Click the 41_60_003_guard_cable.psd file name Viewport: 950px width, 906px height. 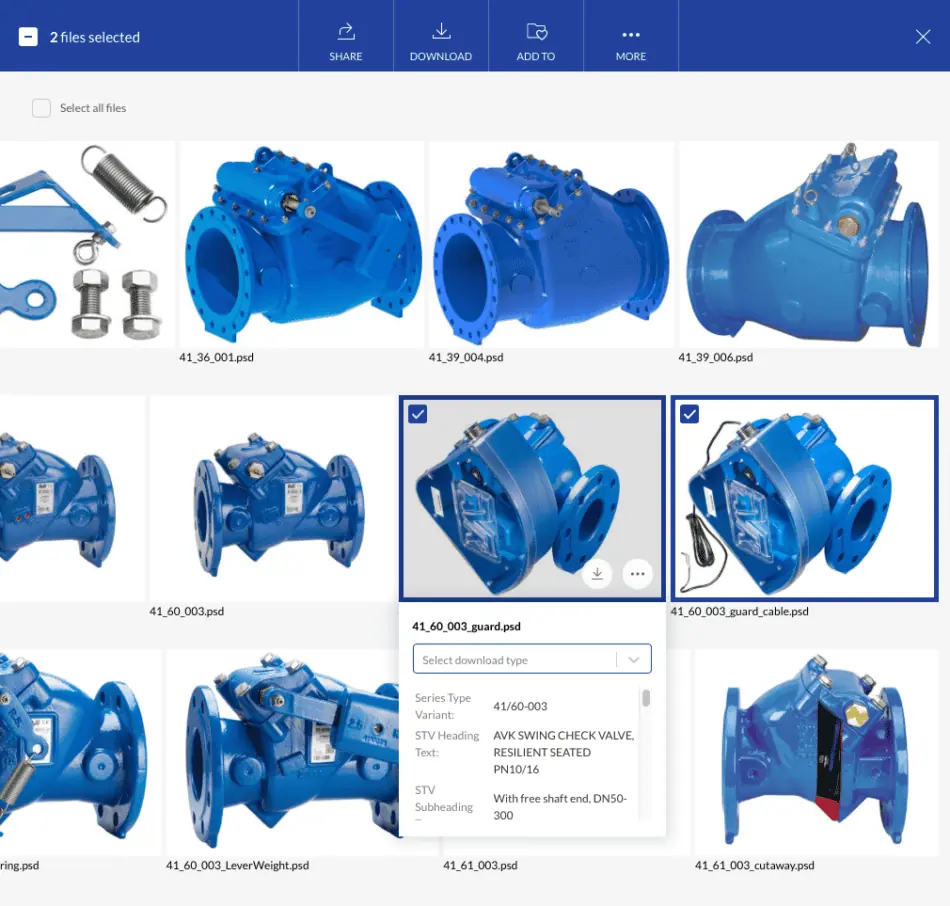[x=739, y=611]
